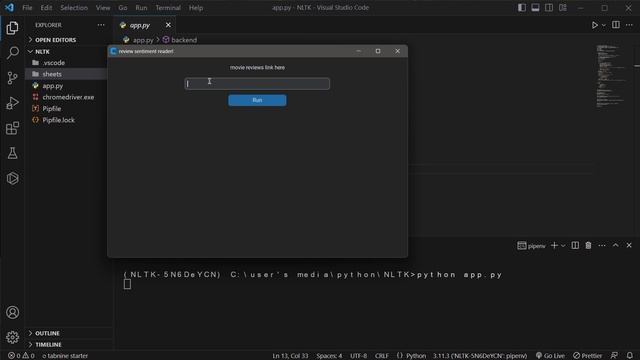The image size is (640, 360).
Task: Select the pipenv terminal label
Action: (531, 246)
